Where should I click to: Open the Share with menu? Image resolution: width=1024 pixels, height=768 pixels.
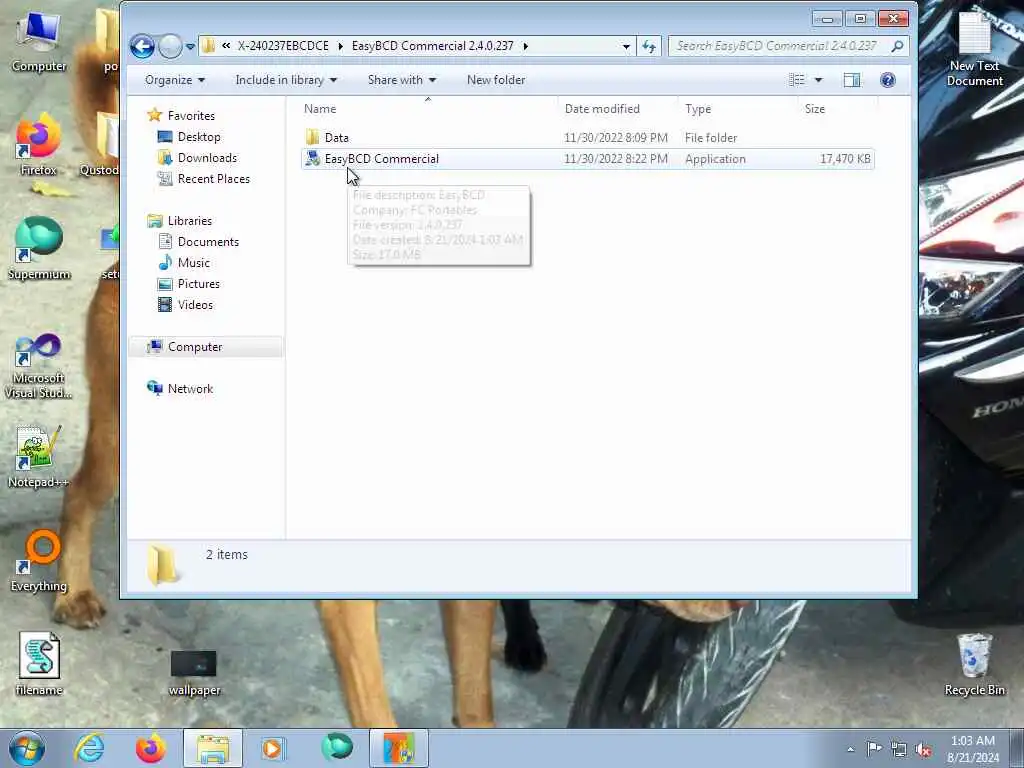tap(402, 80)
